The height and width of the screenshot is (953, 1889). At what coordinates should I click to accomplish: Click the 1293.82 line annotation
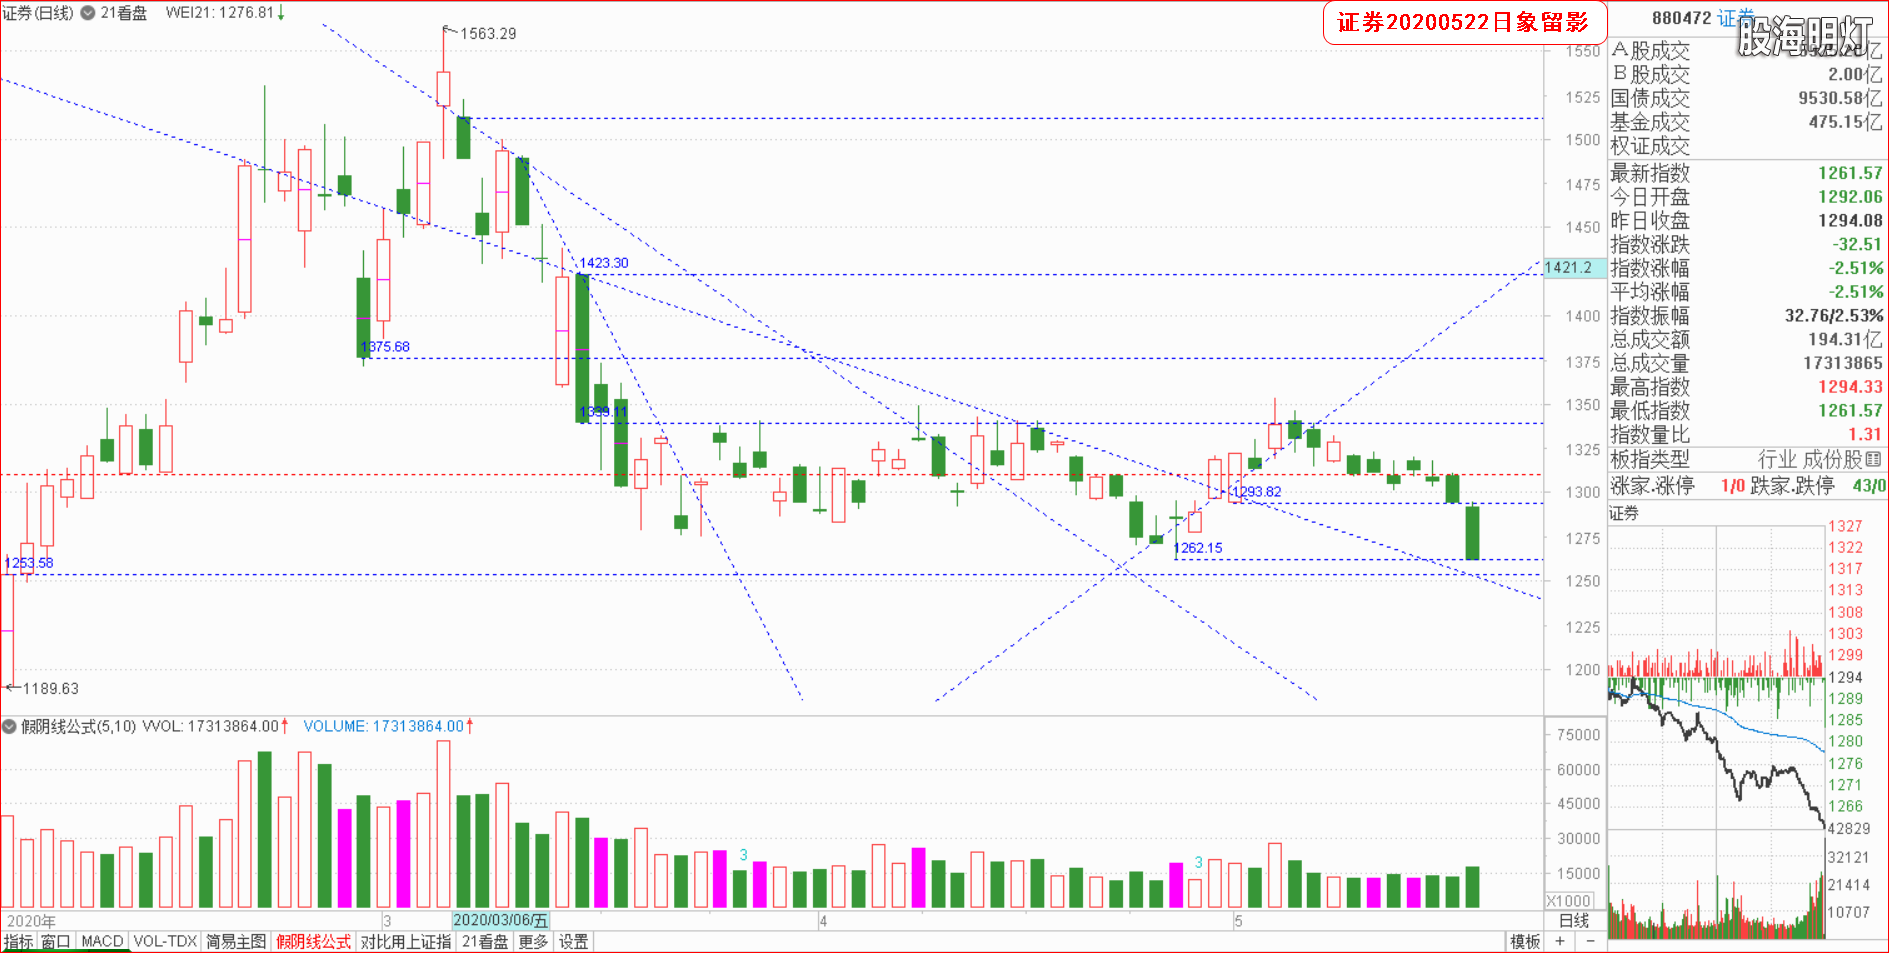tap(1256, 492)
